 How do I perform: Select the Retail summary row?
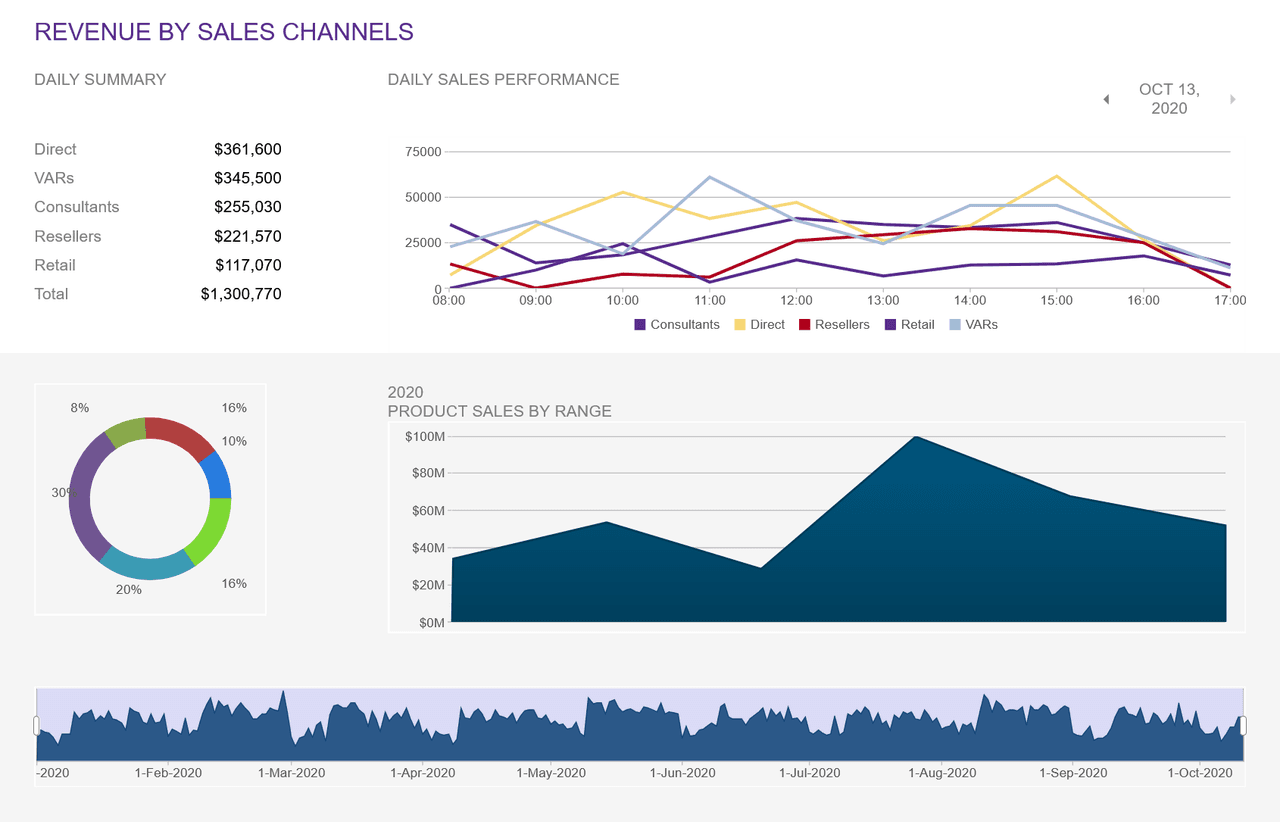(x=158, y=265)
